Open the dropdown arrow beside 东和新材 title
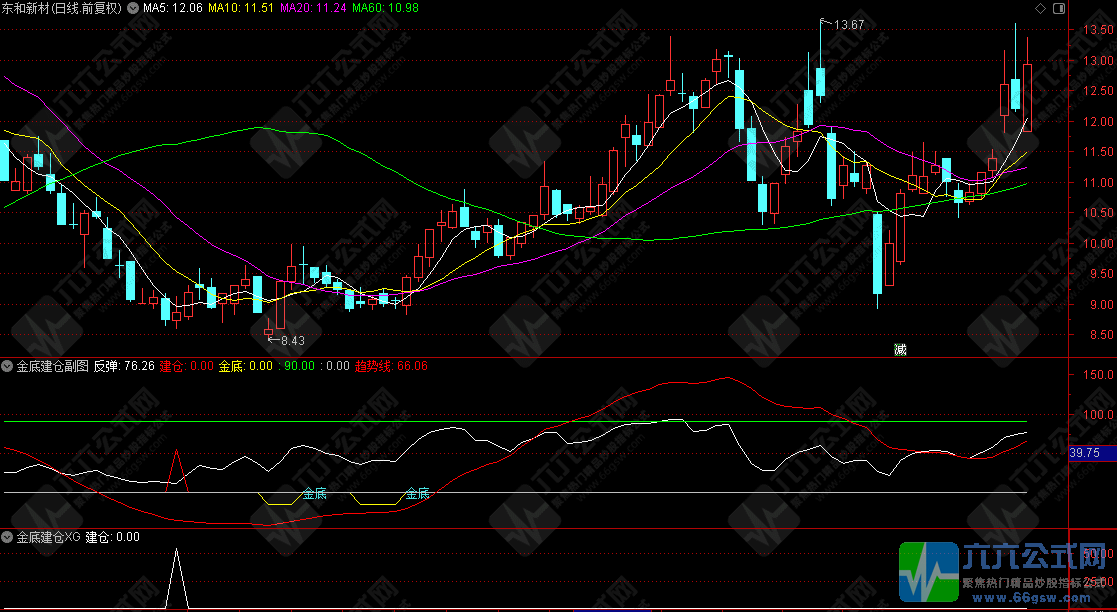Viewport: 1117px width, 612px height. click(x=133, y=8)
